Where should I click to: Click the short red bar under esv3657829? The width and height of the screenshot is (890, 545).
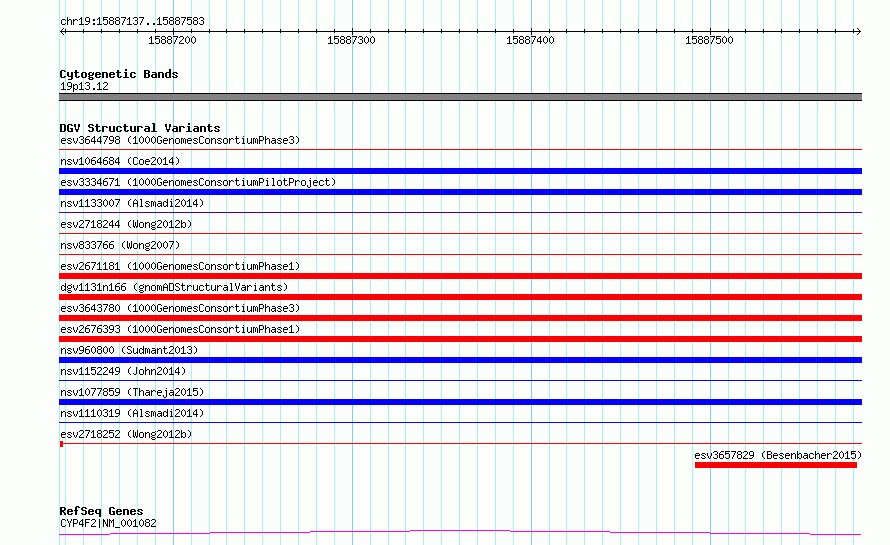(x=775, y=465)
